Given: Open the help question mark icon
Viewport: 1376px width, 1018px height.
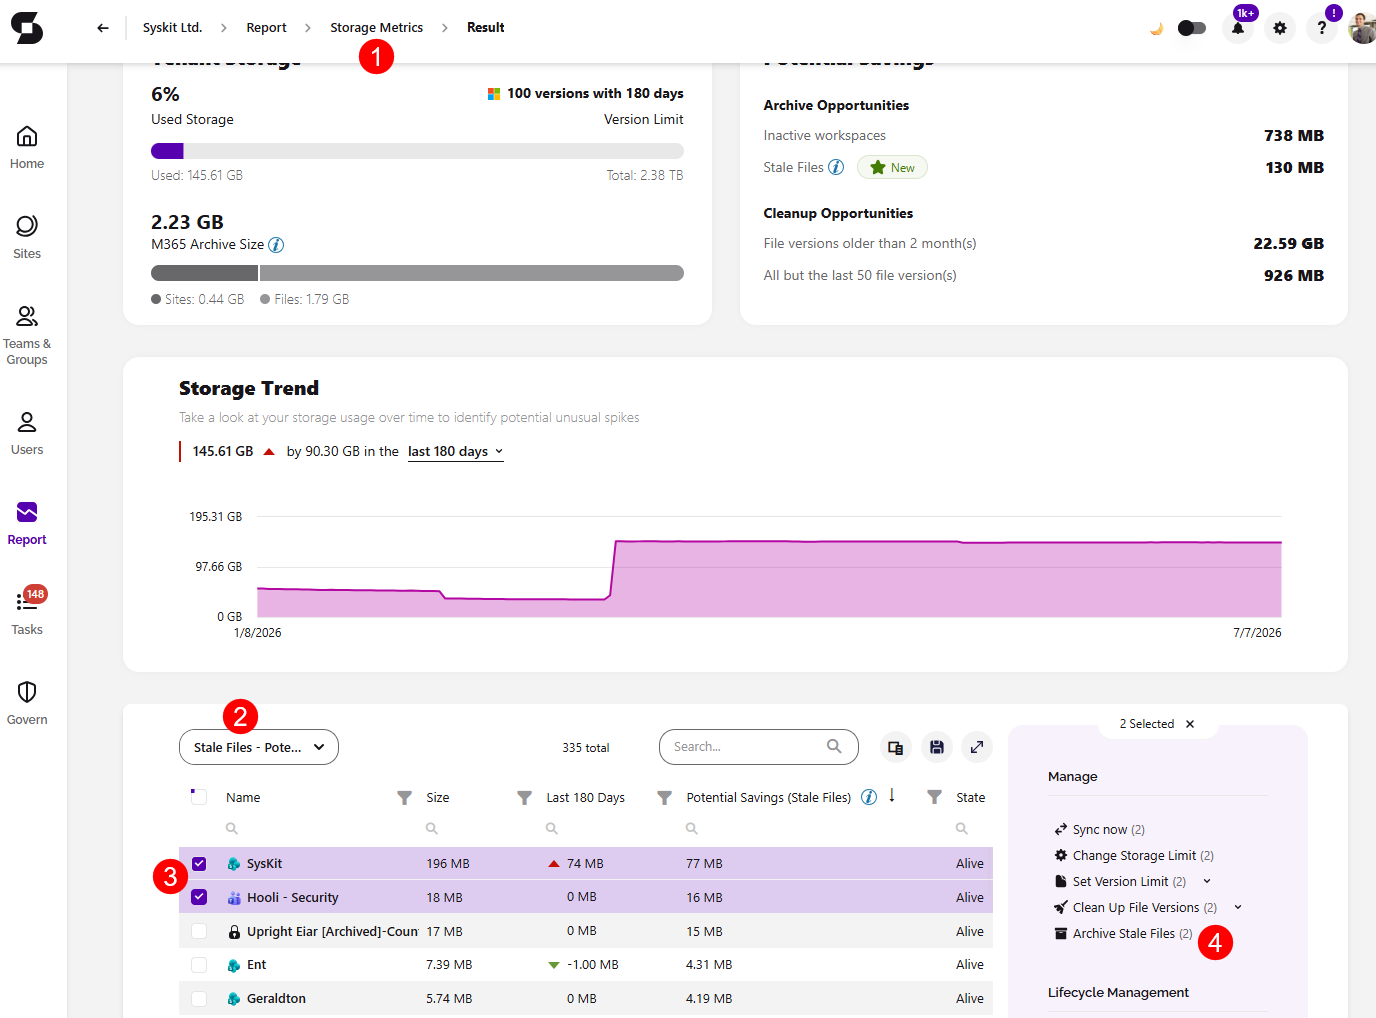Looking at the screenshot, I should [1322, 28].
